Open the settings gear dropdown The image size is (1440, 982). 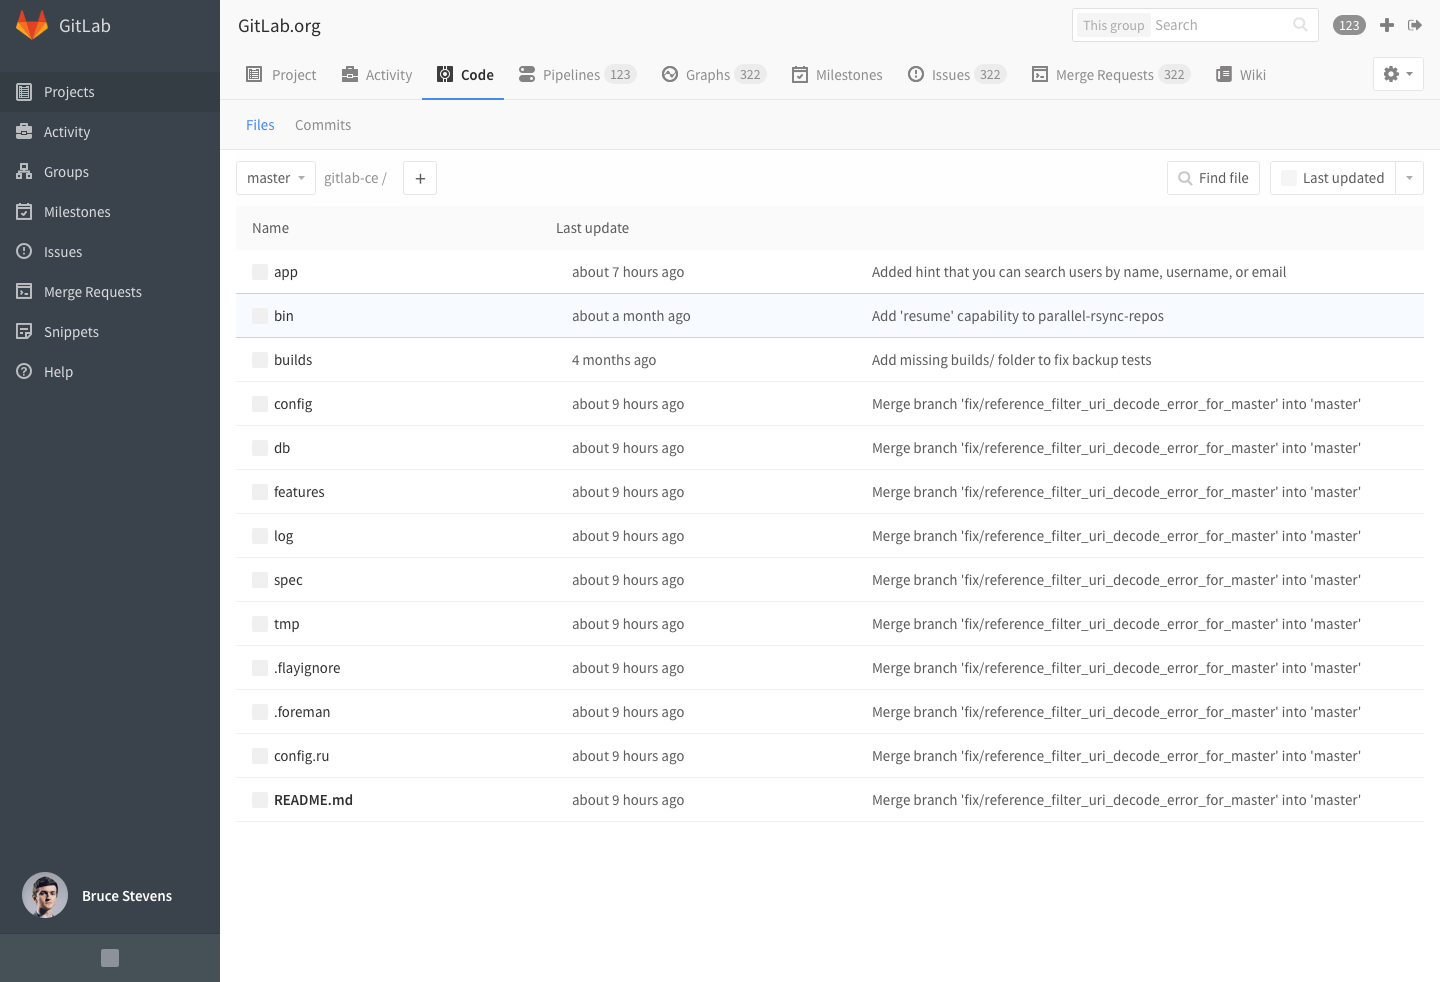(x=1397, y=73)
